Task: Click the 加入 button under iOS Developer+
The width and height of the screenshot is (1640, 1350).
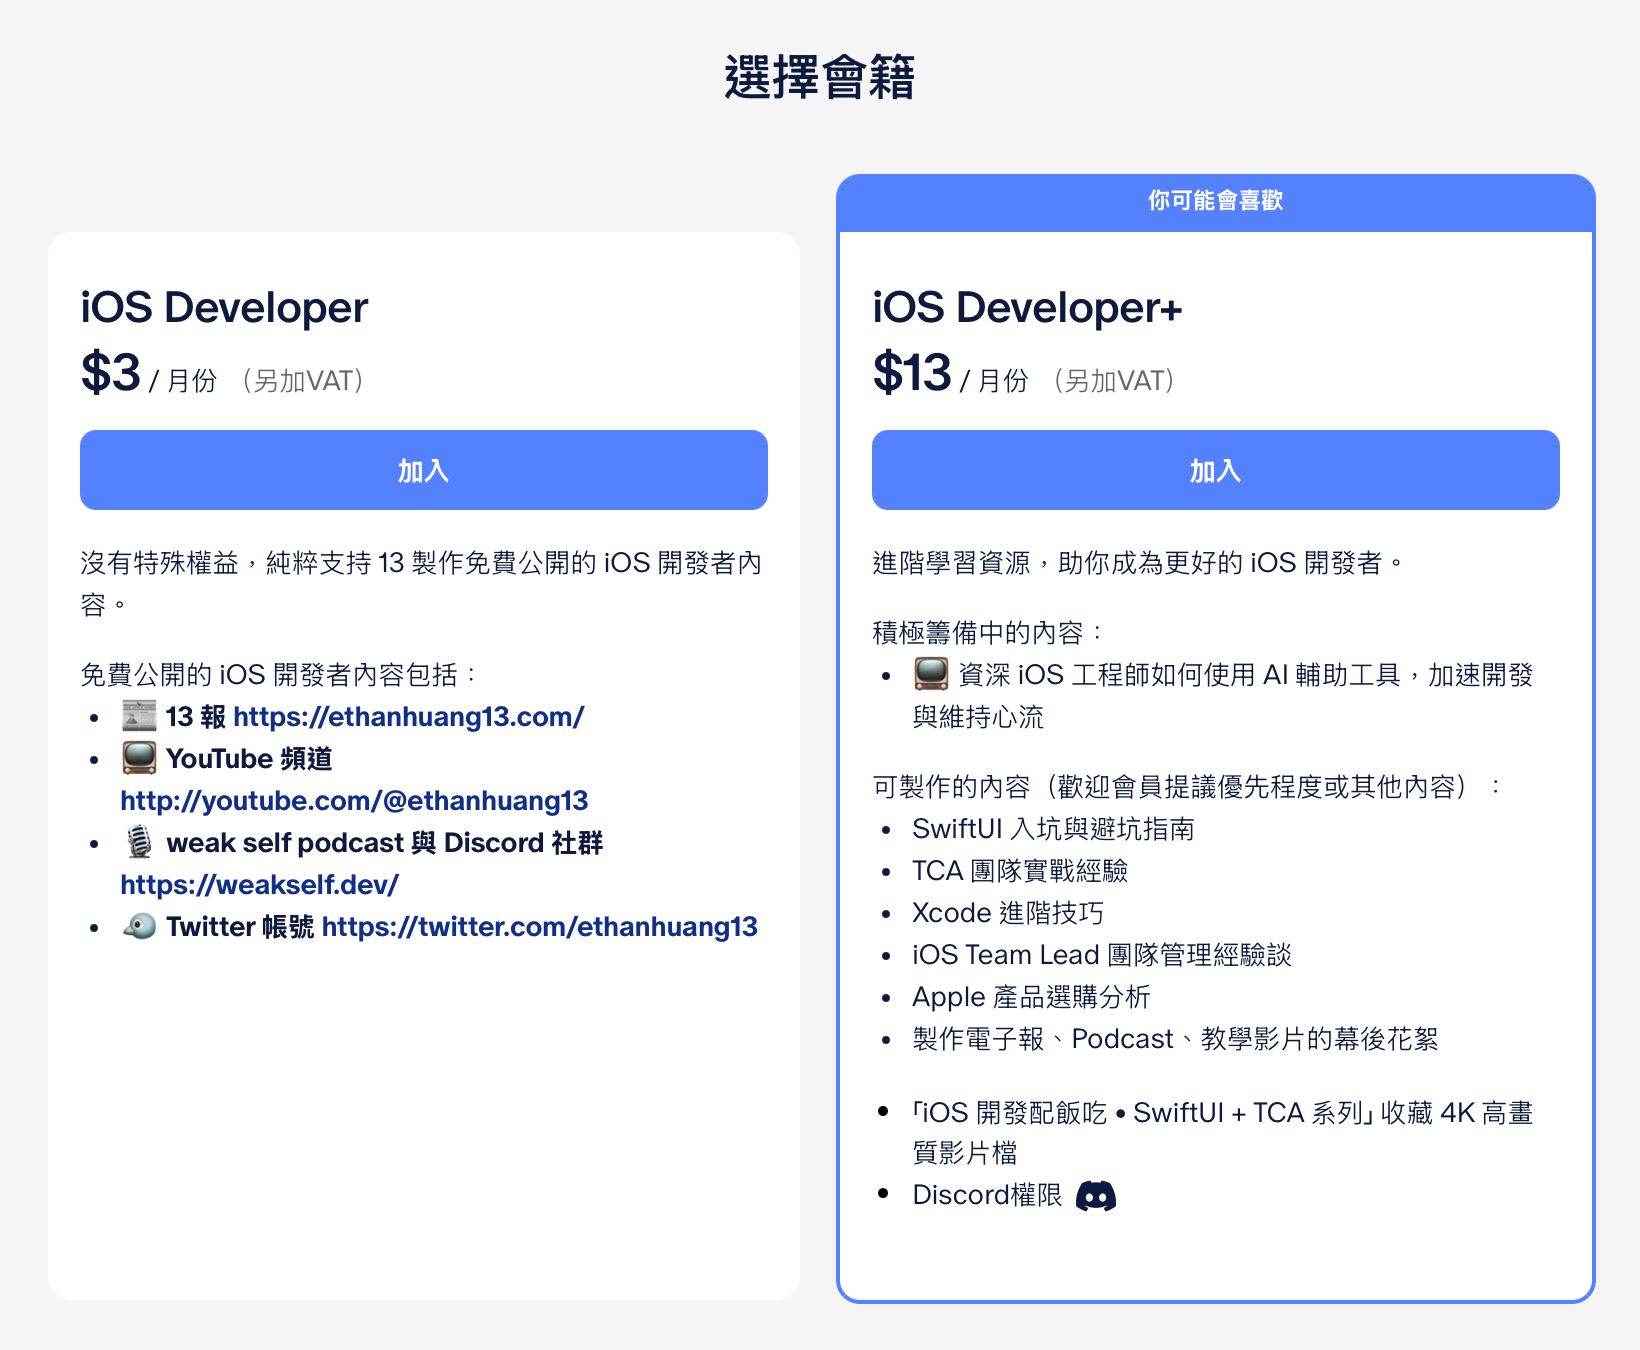Action: pos(1216,470)
